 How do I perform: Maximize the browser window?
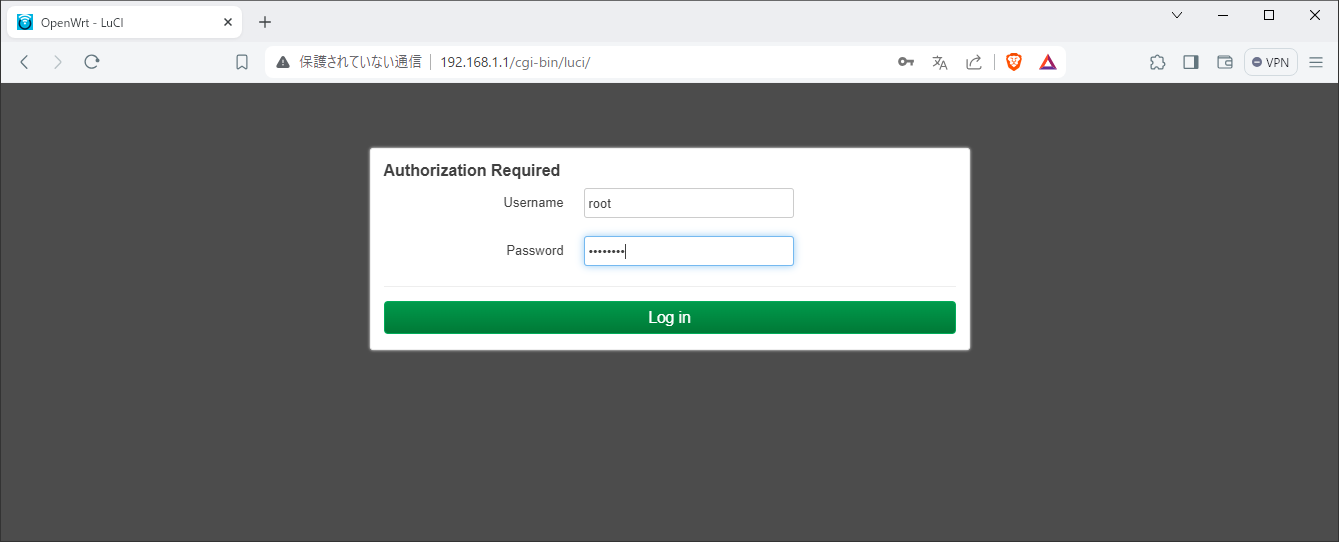tap(1269, 15)
